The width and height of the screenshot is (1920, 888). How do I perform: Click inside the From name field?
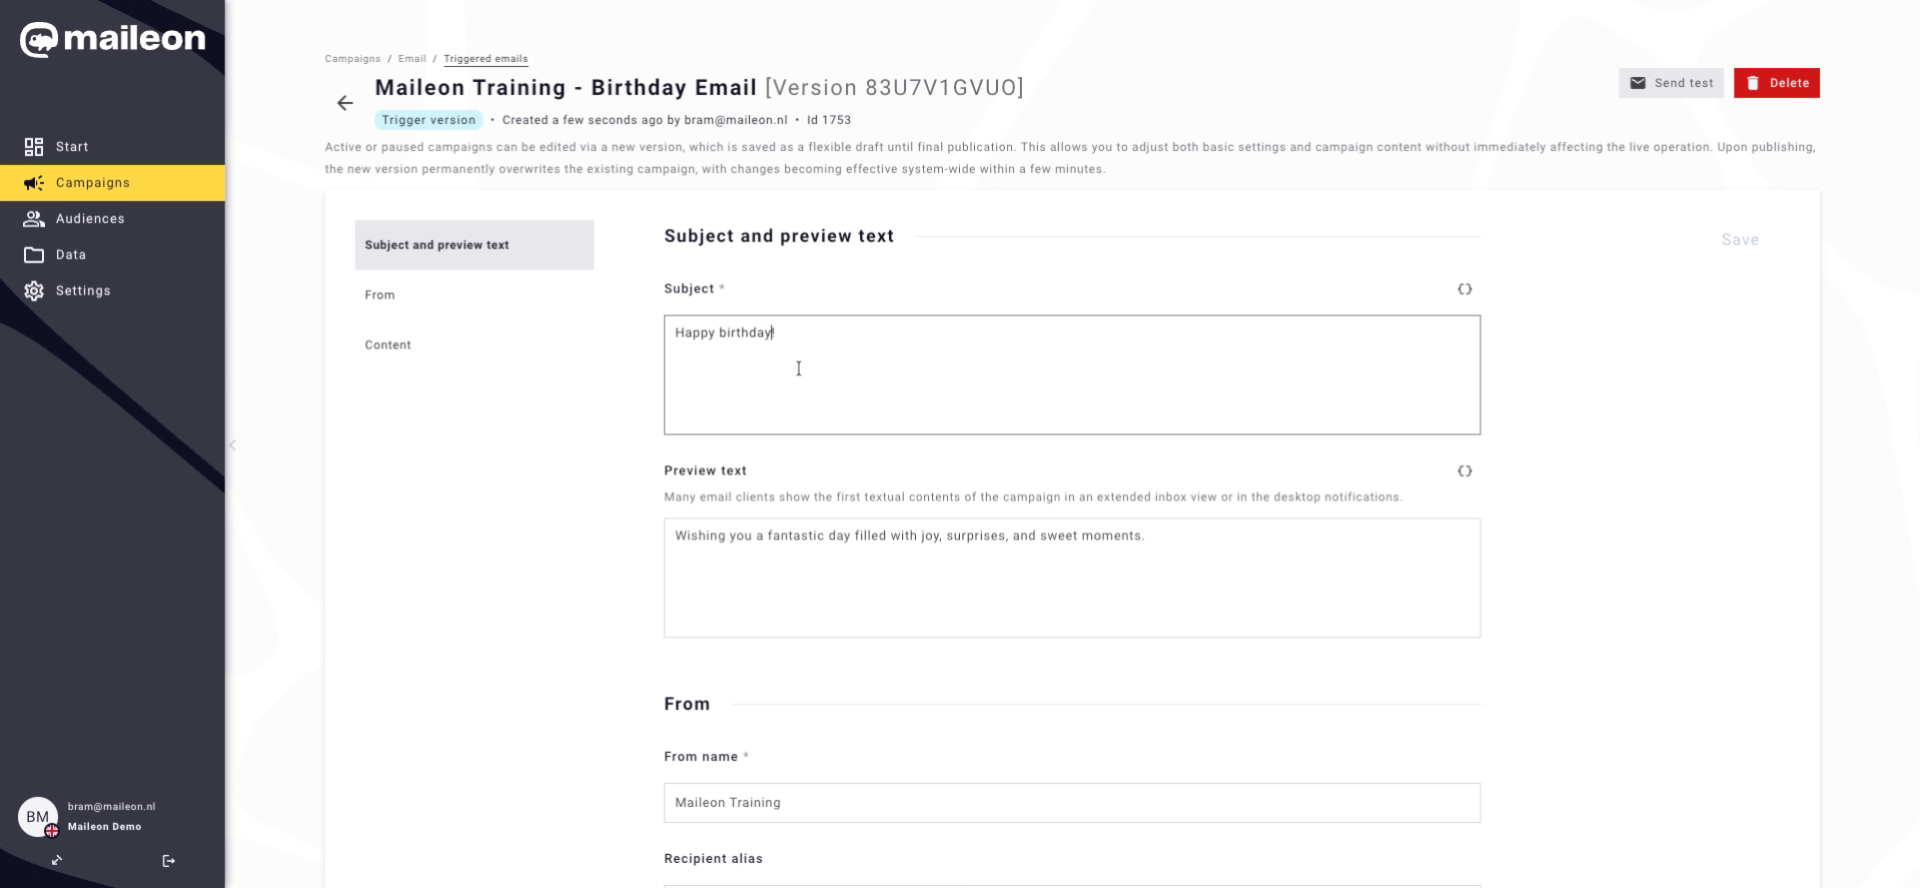click(x=1070, y=802)
